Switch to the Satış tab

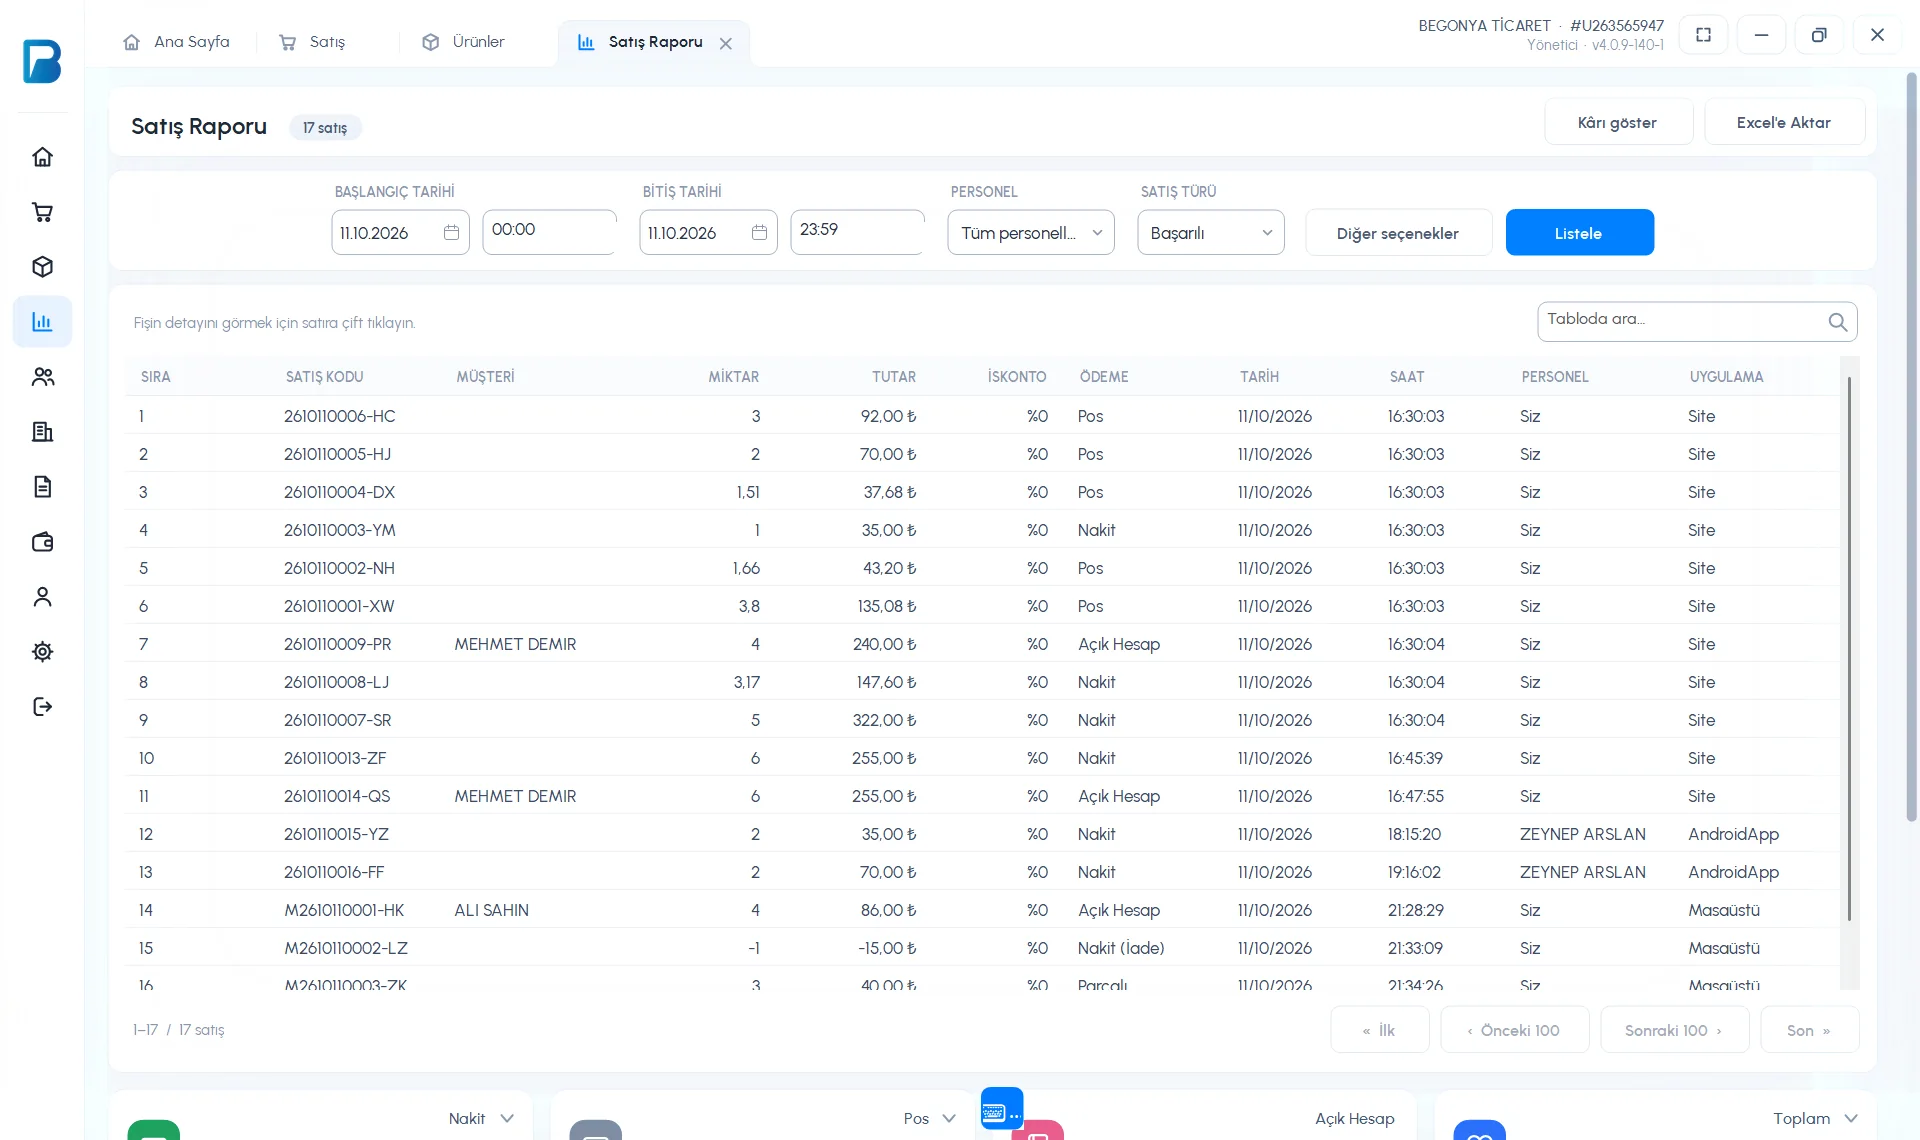[312, 42]
